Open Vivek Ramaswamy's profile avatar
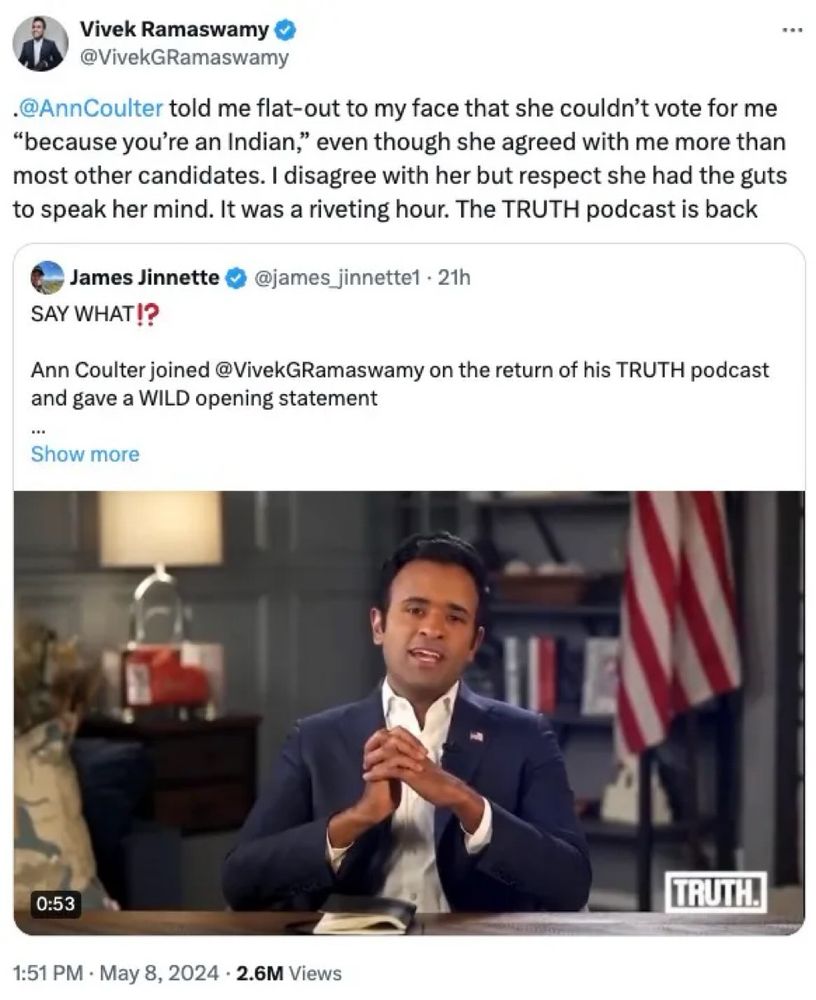 coord(40,44)
